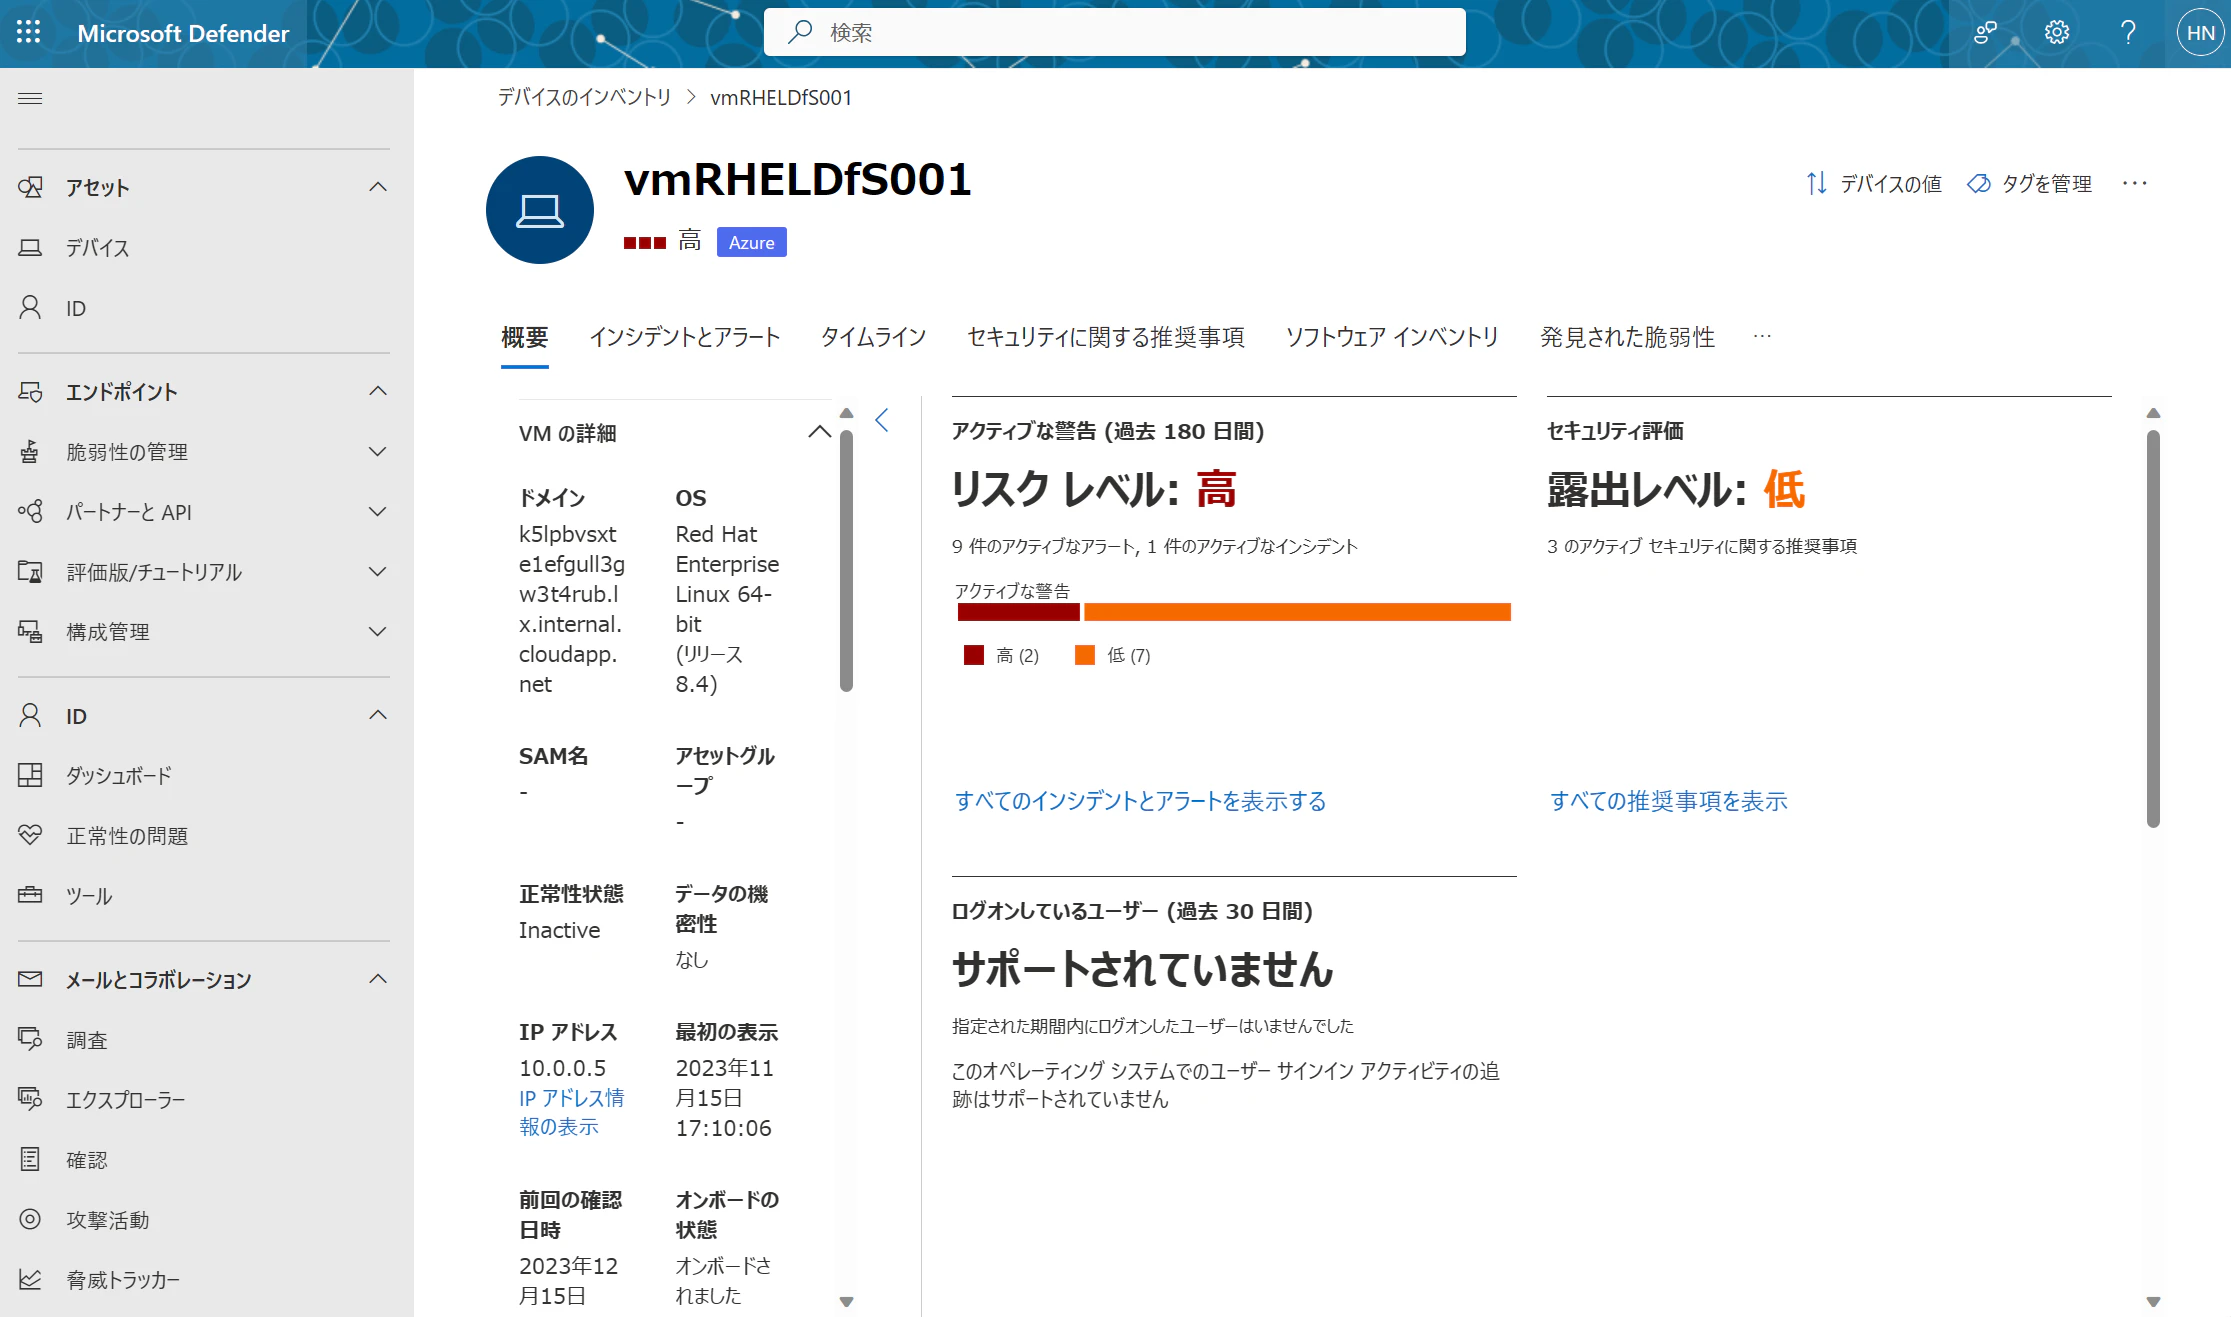Click the 検索 search field

click(x=1114, y=32)
